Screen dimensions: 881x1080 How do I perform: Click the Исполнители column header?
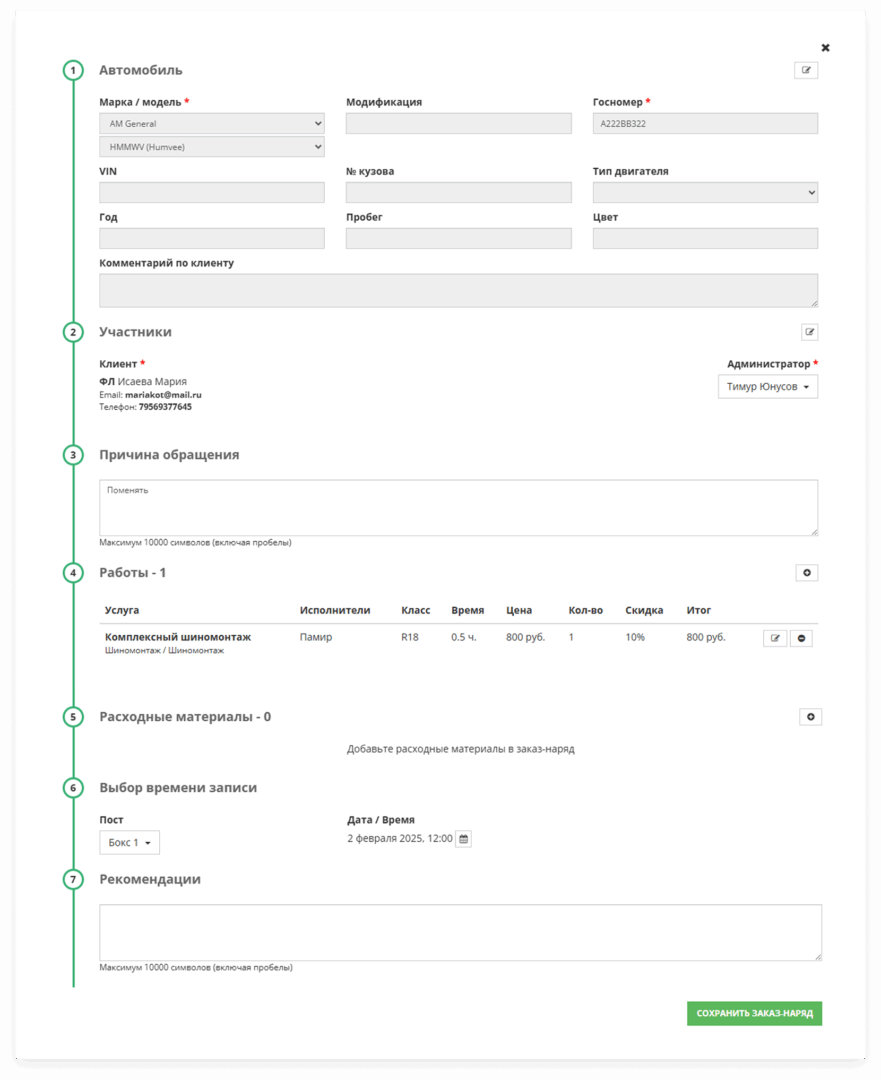pyautogui.click(x=335, y=610)
